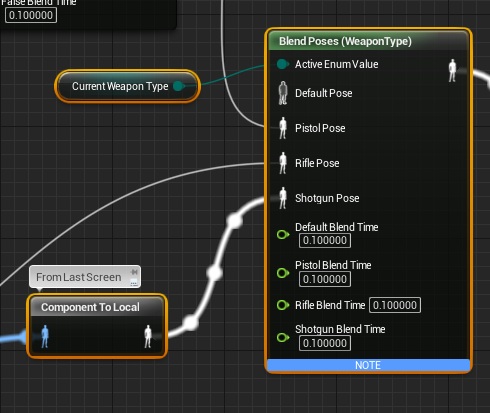
Task: Click bottom reroute knot near Component To Local
Action: pyautogui.click(x=191, y=322)
